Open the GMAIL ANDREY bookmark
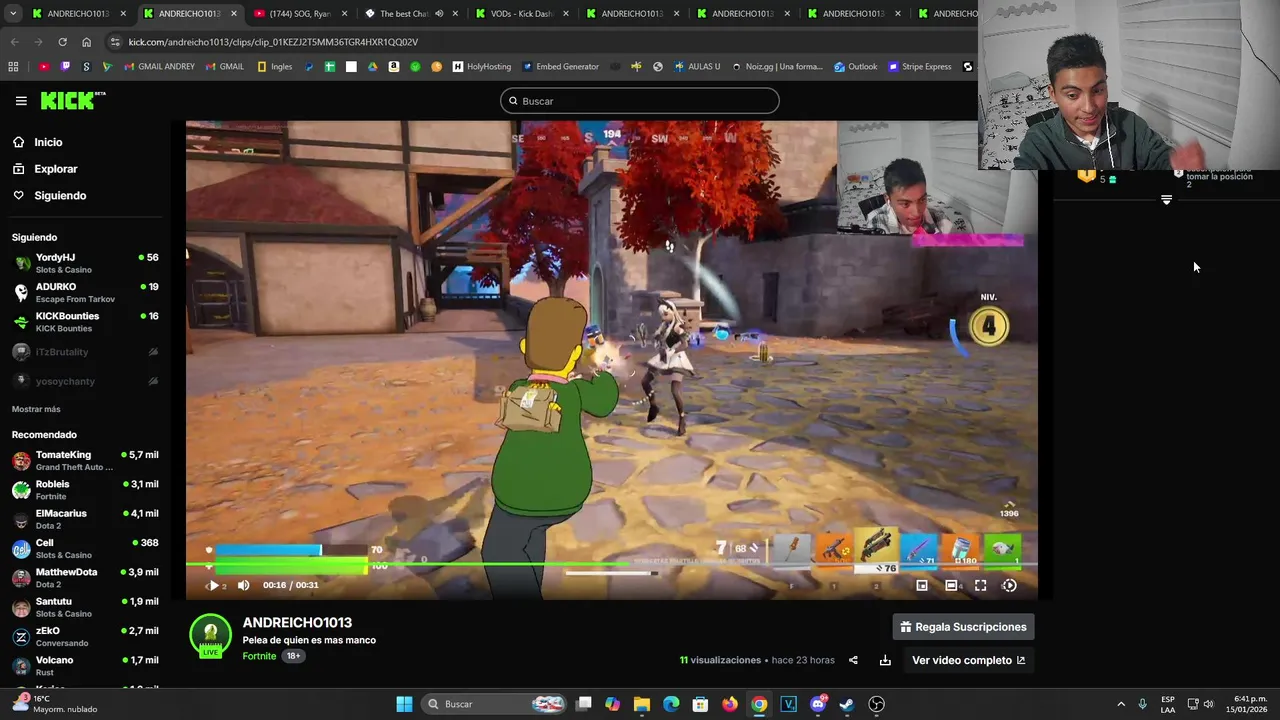The image size is (1280, 720). click(159, 67)
